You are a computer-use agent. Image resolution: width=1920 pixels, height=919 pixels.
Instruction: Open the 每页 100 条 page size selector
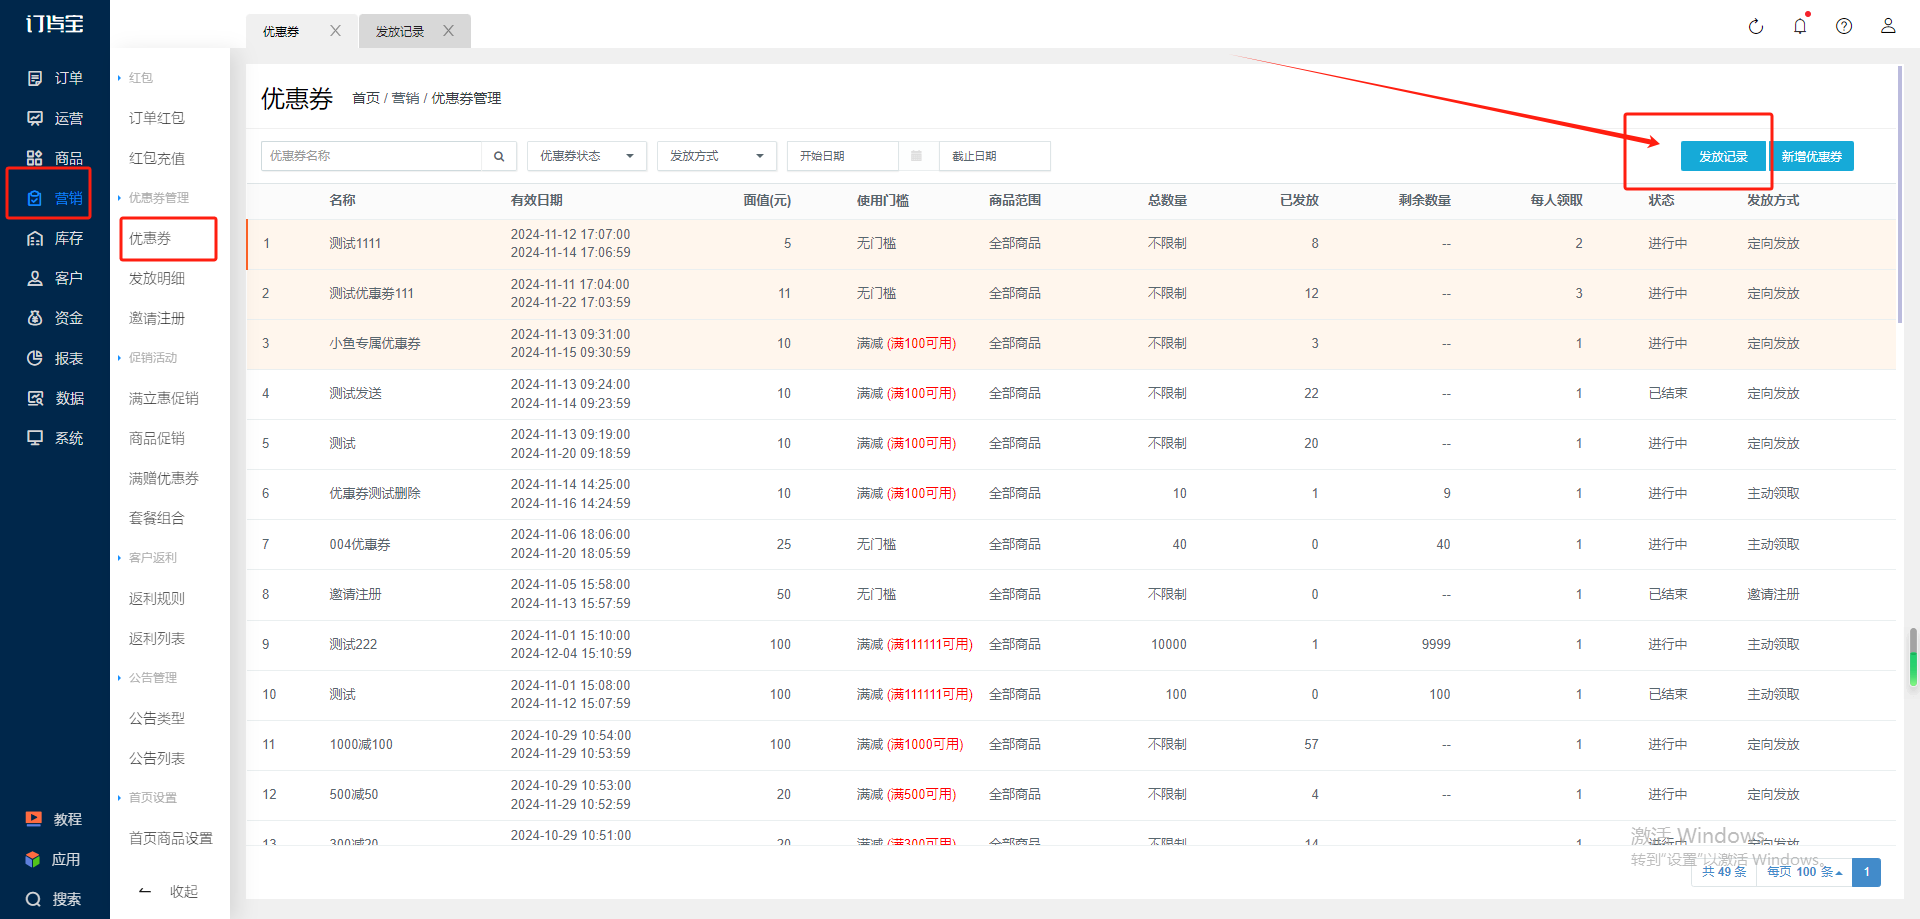click(x=1804, y=872)
